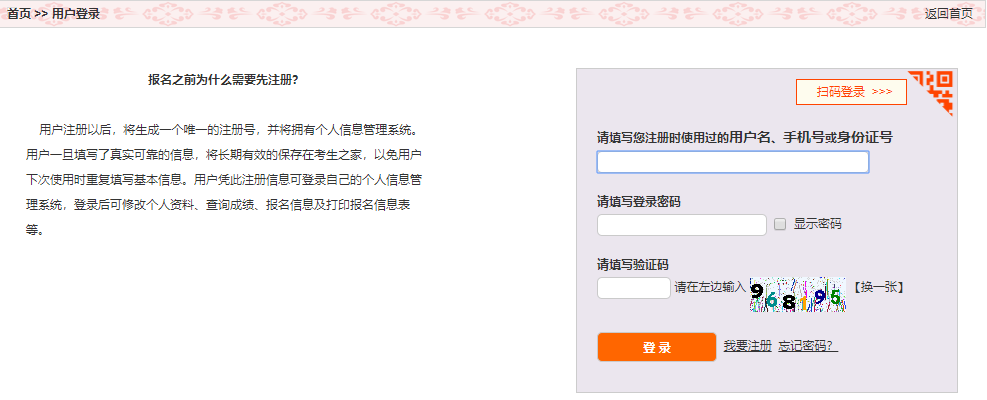Image resolution: width=987 pixels, height=400 pixels.
Task: Select the 用户登录 breadcrumb item
Action: coord(76,14)
